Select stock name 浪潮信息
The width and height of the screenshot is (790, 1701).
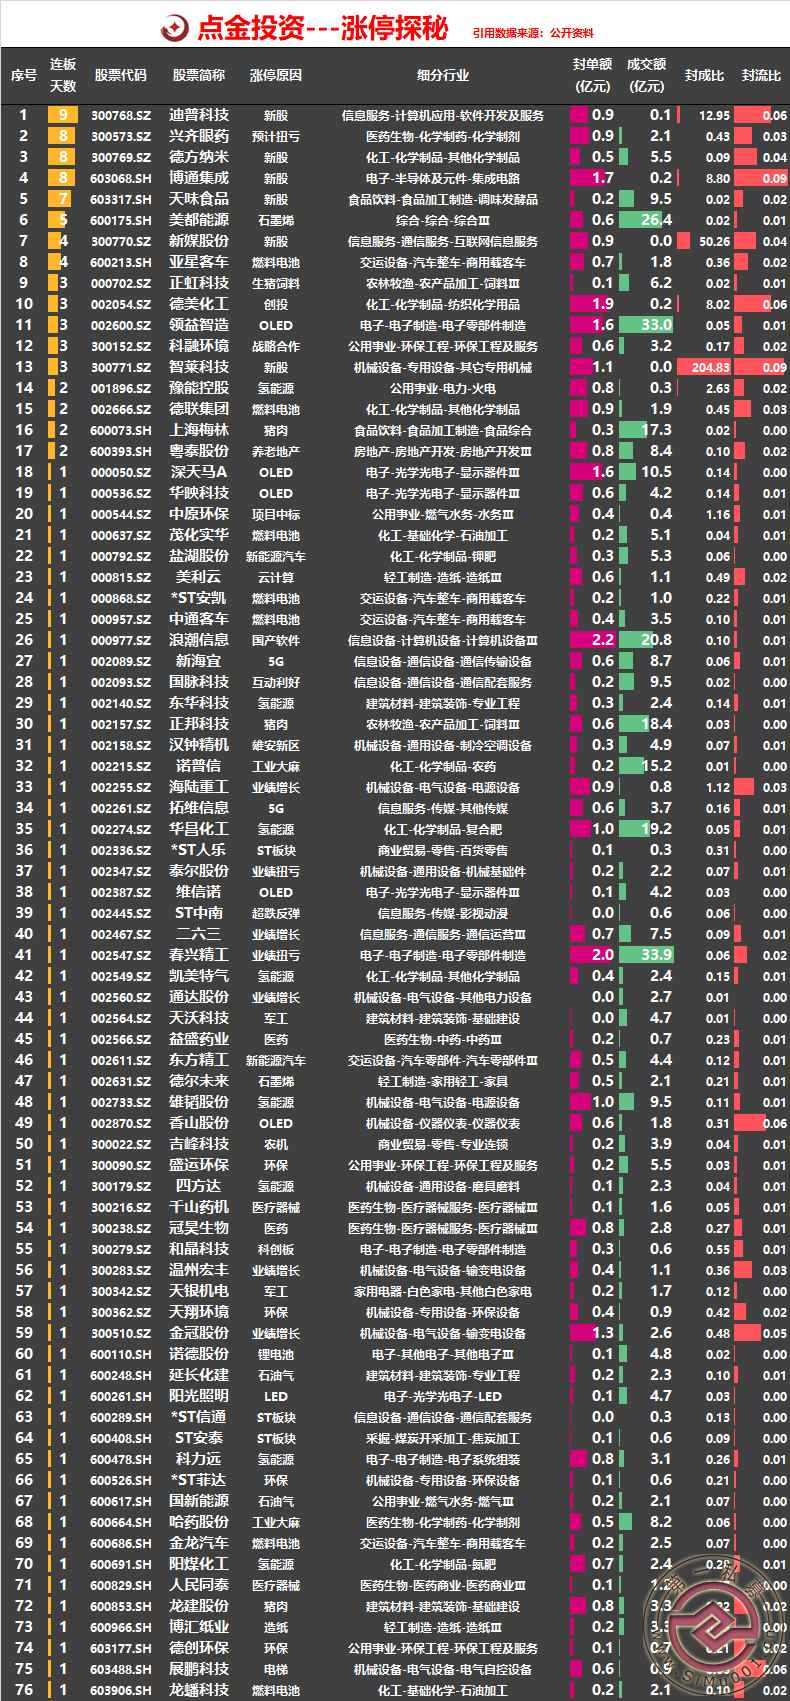tap(199, 640)
